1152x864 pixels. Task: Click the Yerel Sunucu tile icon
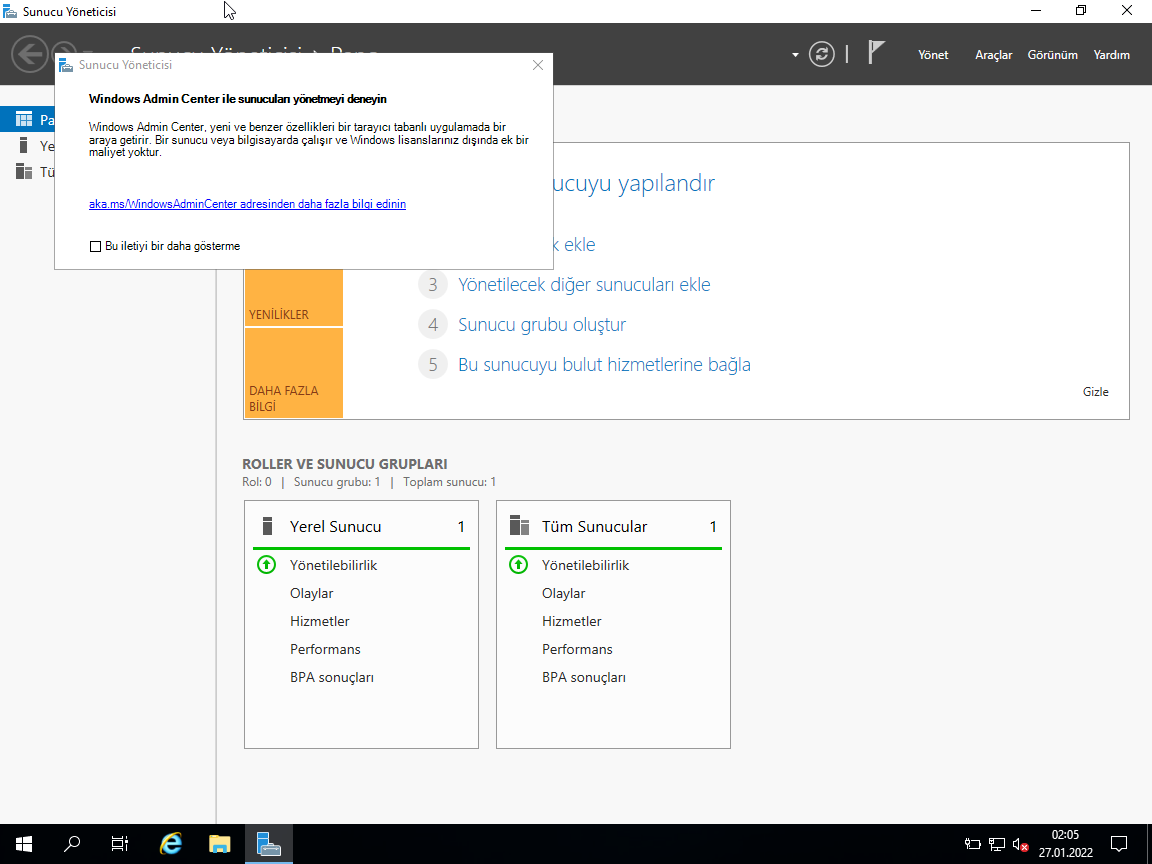[x=267, y=526]
